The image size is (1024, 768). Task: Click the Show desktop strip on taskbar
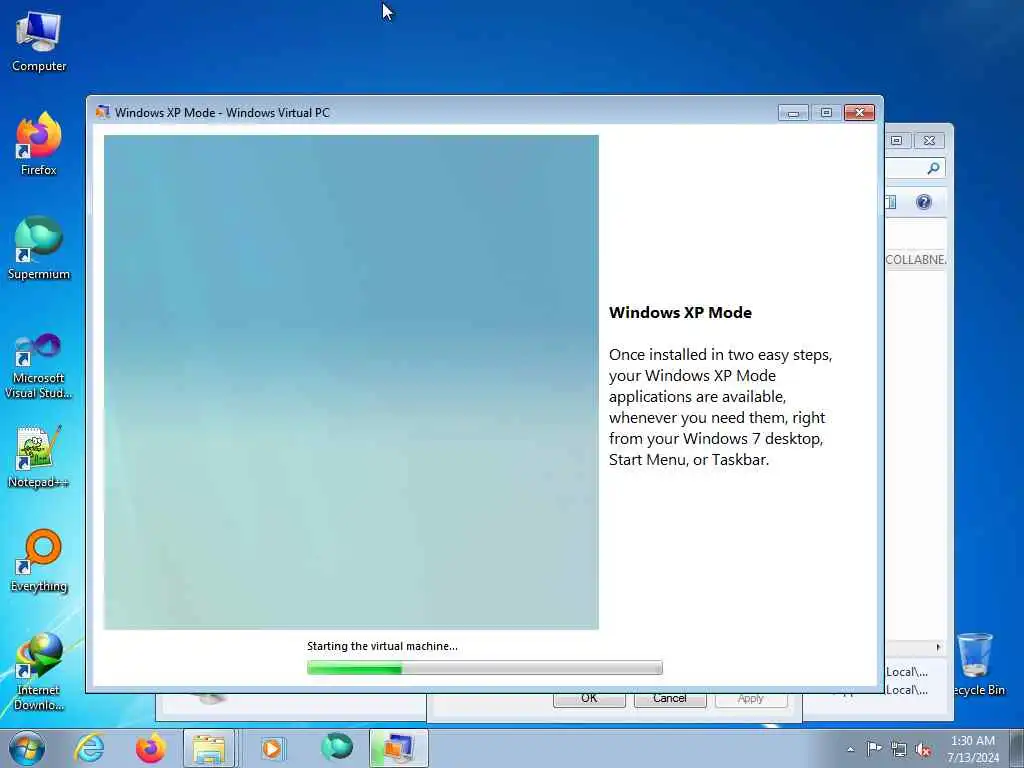(1017, 748)
